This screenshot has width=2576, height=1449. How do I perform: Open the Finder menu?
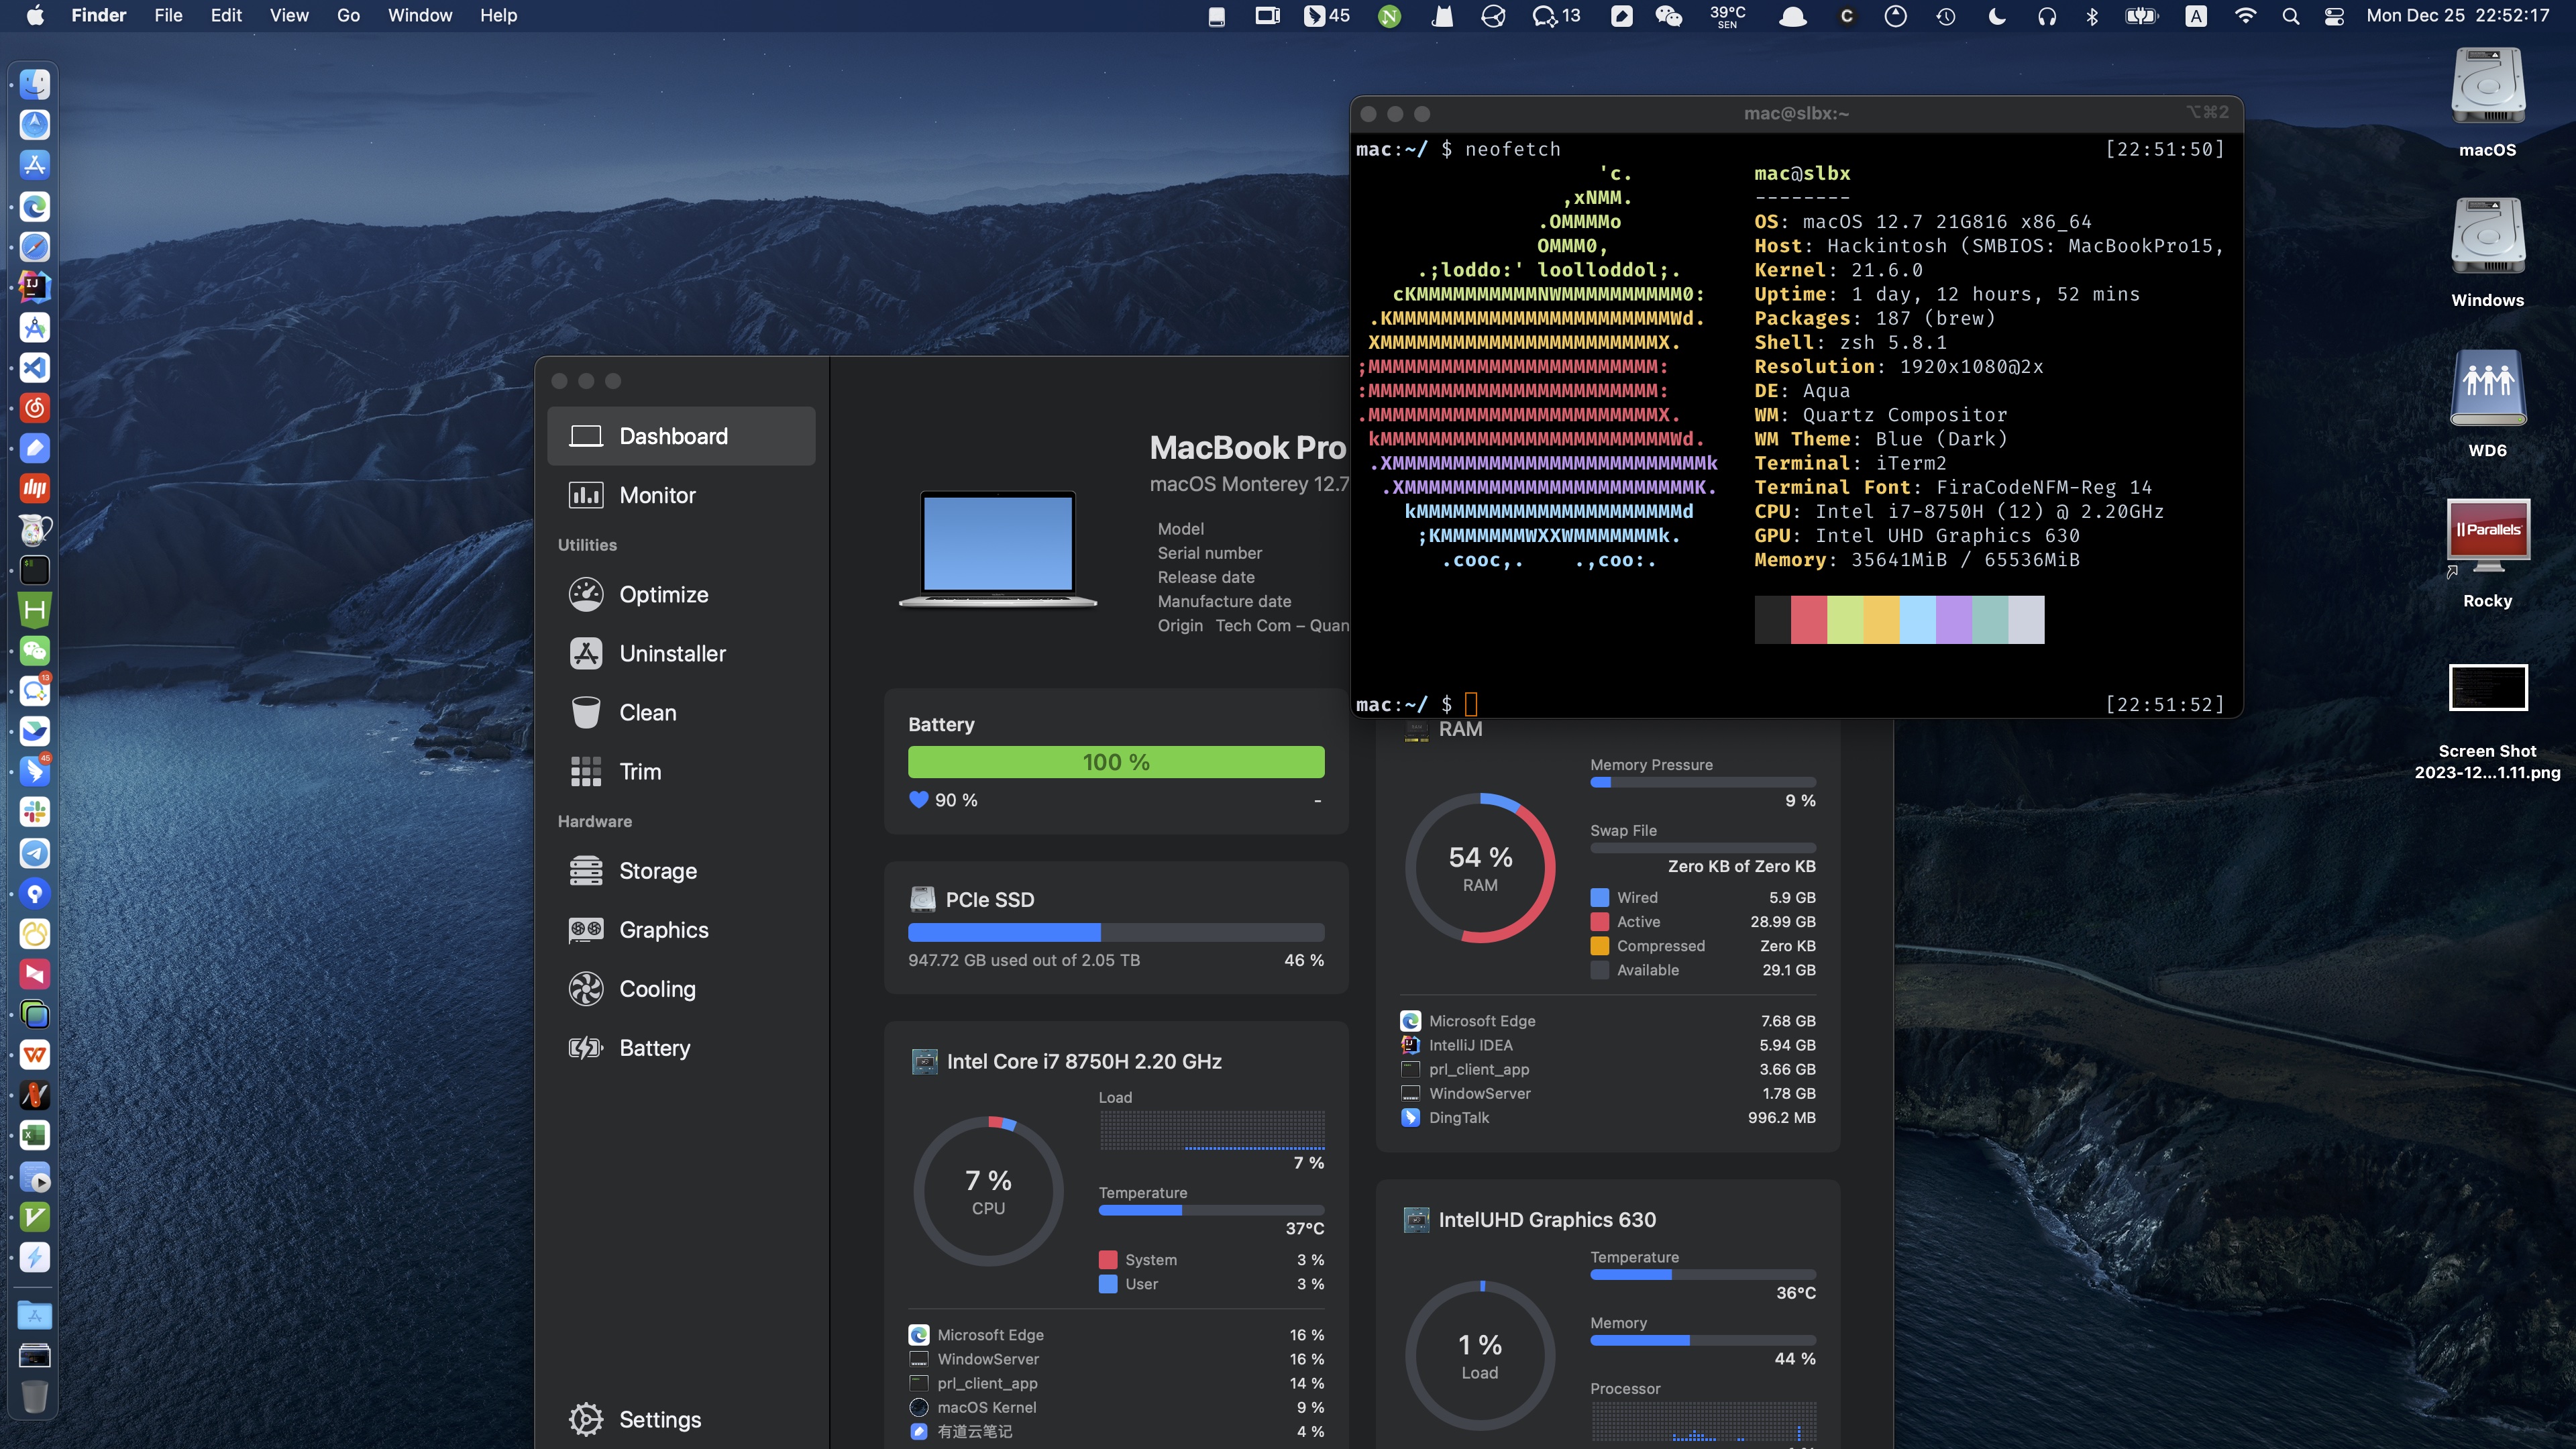[99, 15]
